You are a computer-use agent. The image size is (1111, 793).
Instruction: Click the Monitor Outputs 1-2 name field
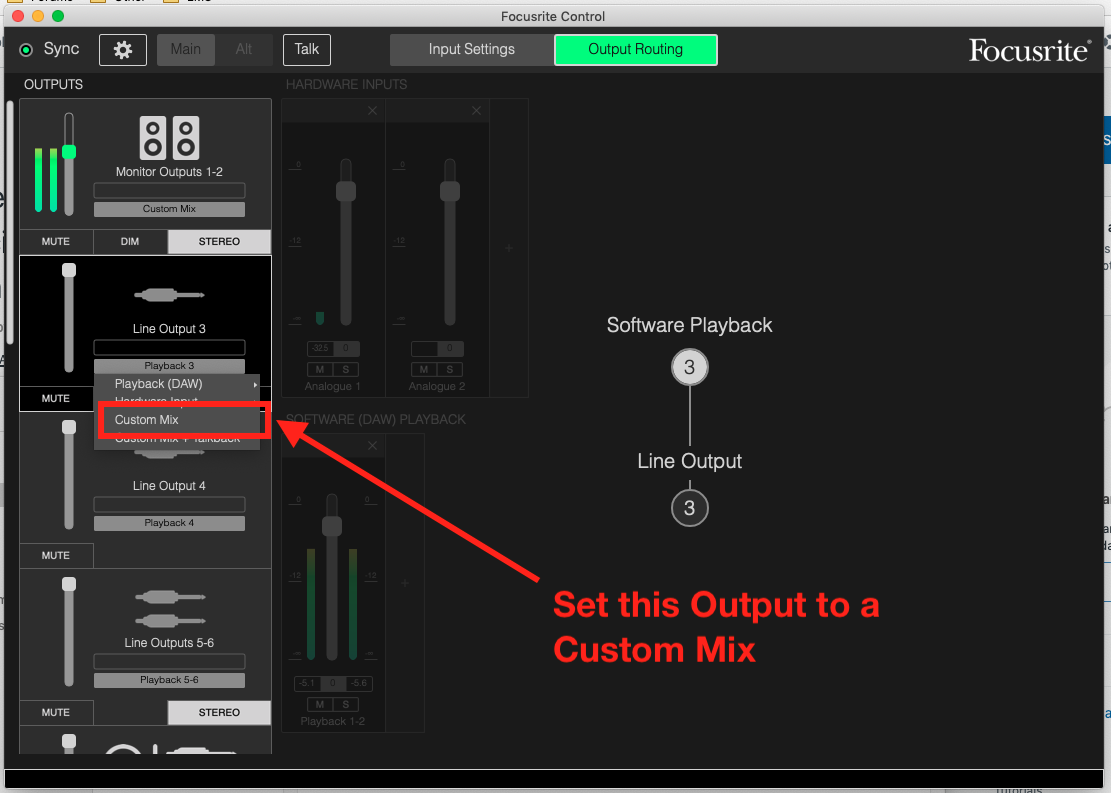point(169,191)
